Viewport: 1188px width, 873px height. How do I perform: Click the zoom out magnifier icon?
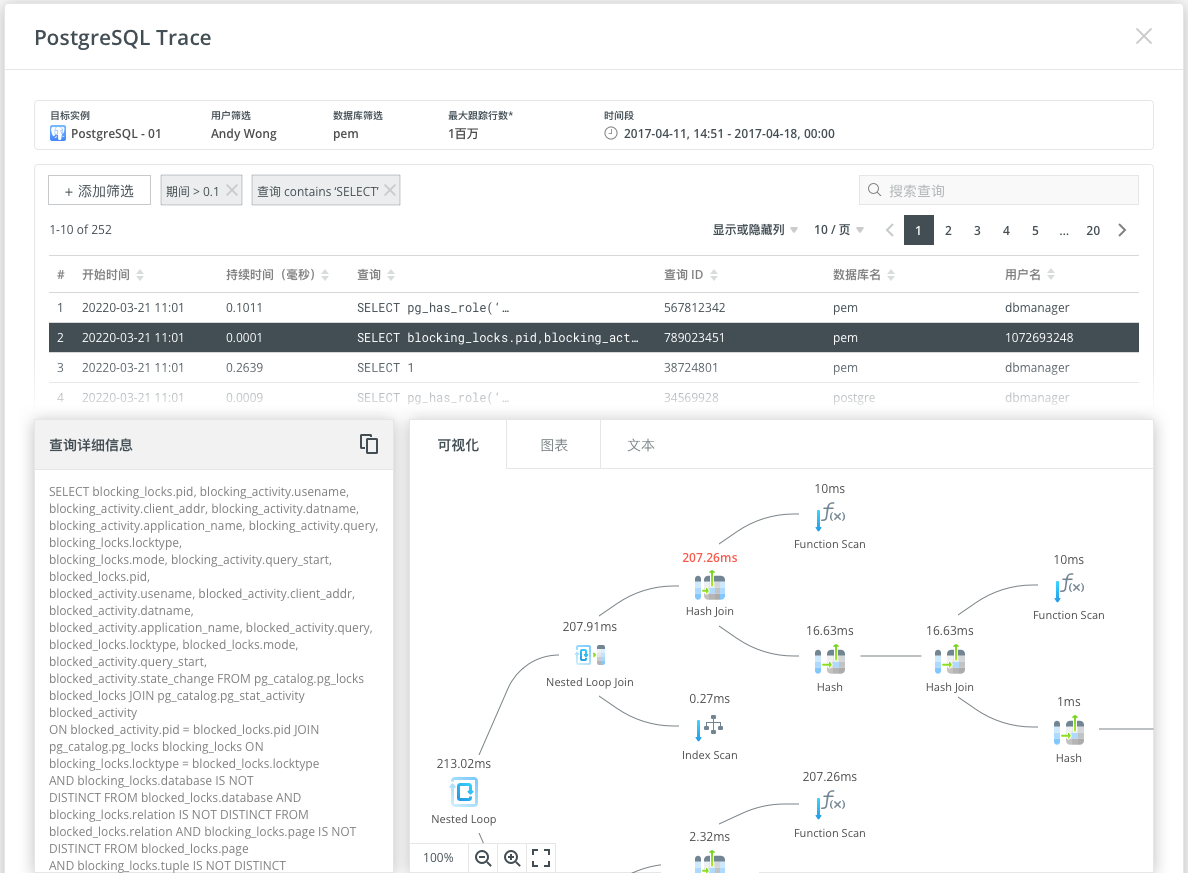pos(483,858)
